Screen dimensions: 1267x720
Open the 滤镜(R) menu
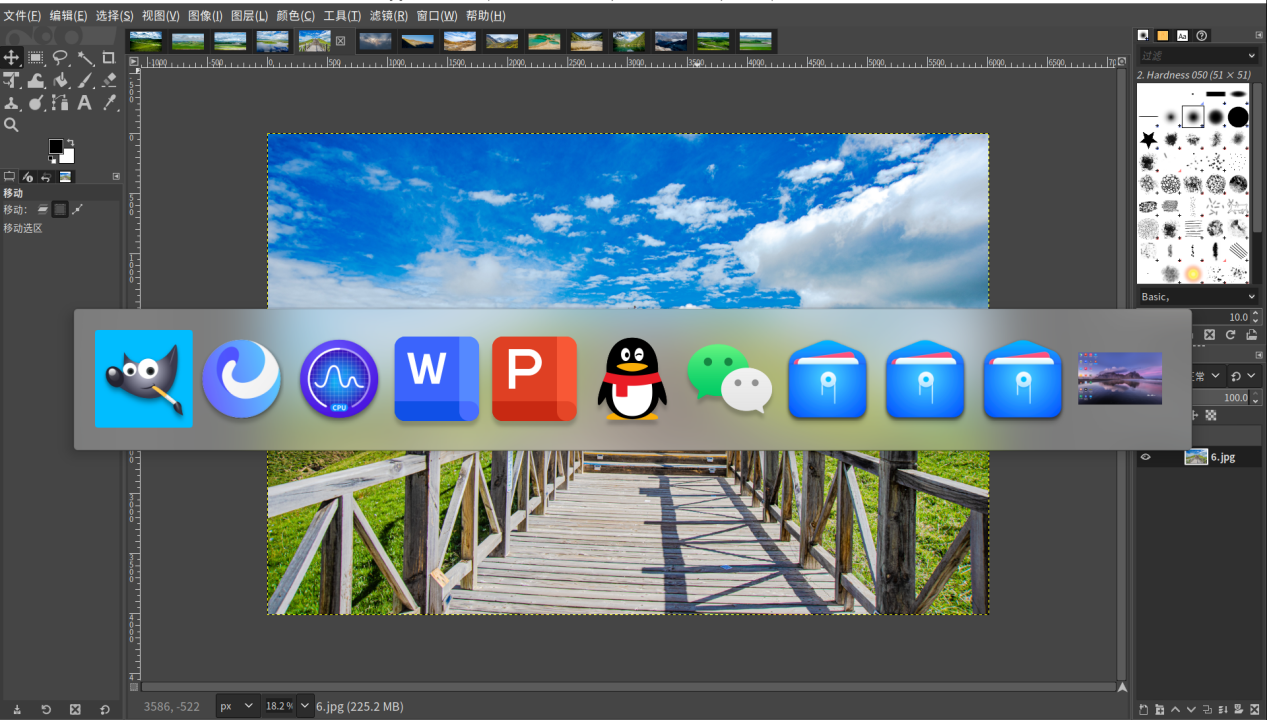pyautogui.click(x=388, y=16)
